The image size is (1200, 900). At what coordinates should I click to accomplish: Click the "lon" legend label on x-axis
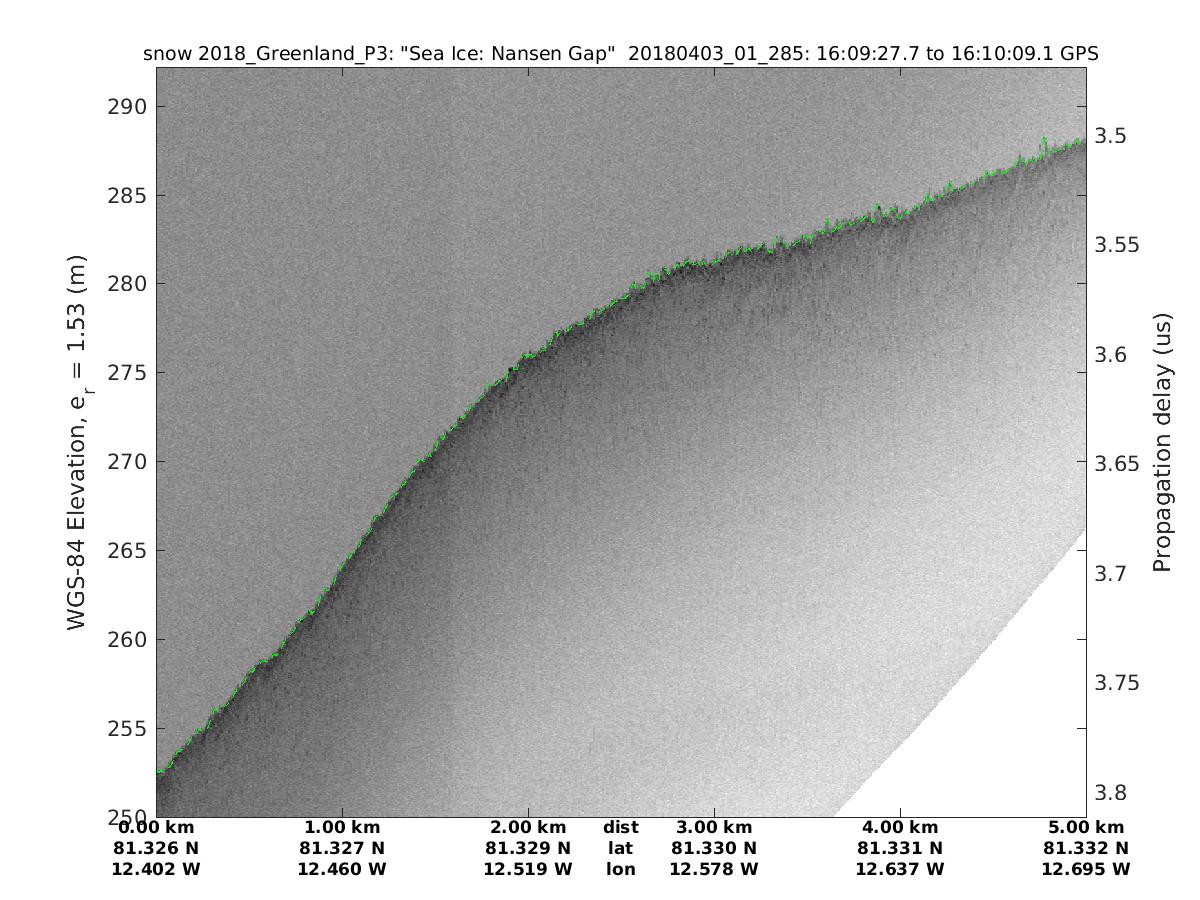point(620,869)
